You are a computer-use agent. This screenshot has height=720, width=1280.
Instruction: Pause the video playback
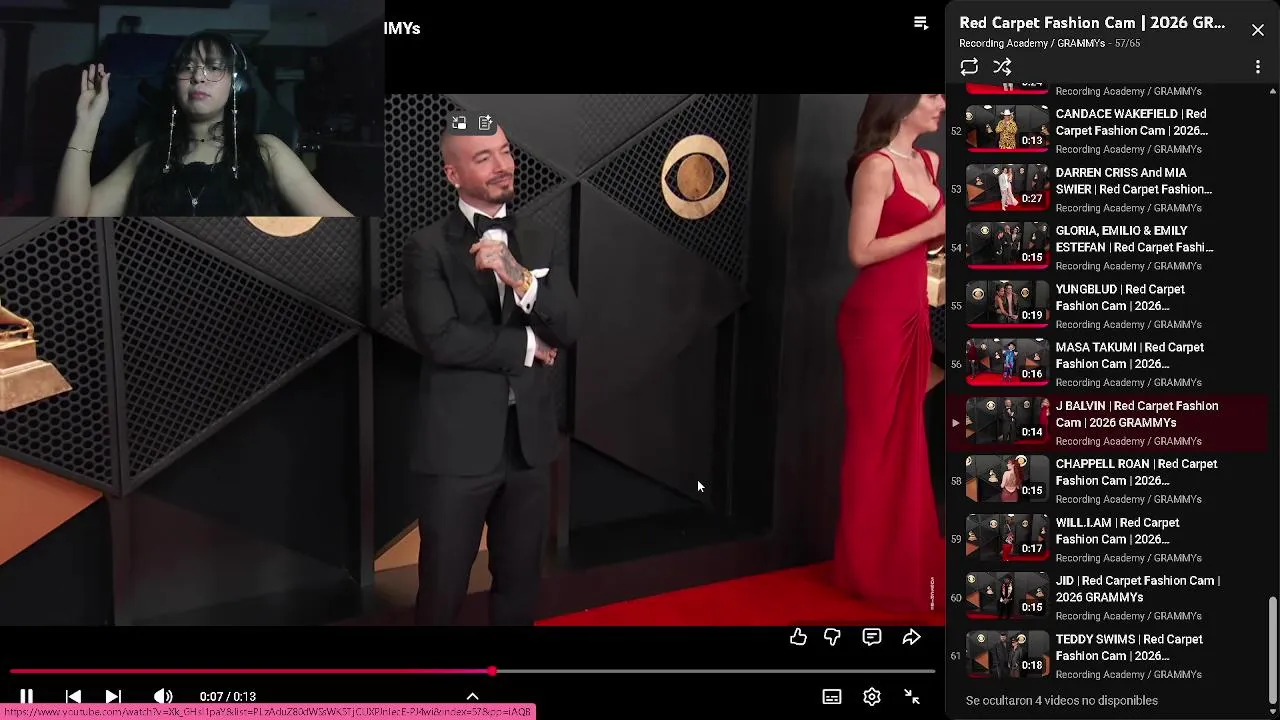26,696
